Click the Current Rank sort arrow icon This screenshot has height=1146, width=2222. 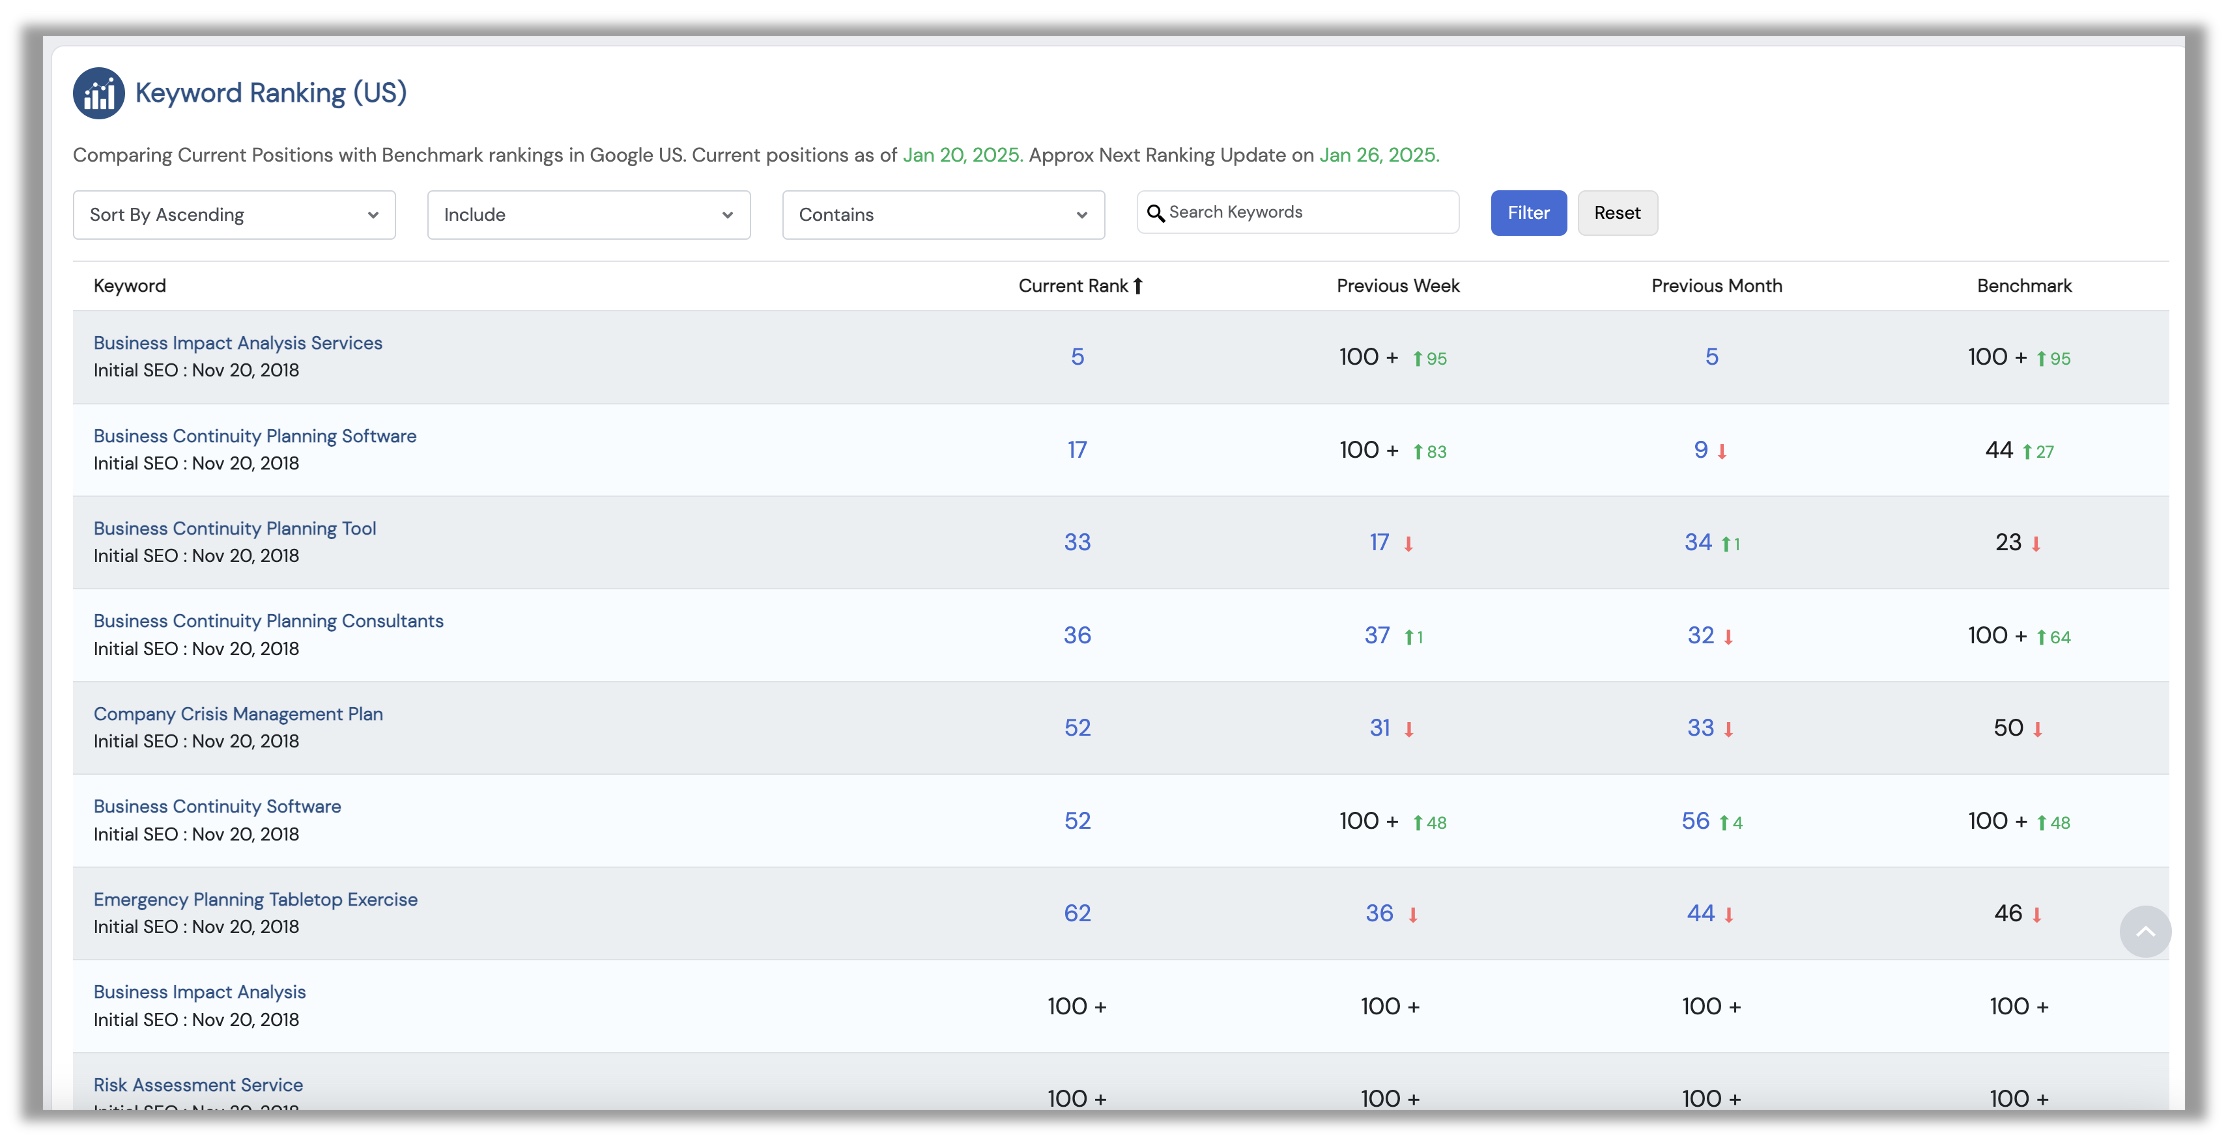pos(1138,286)
